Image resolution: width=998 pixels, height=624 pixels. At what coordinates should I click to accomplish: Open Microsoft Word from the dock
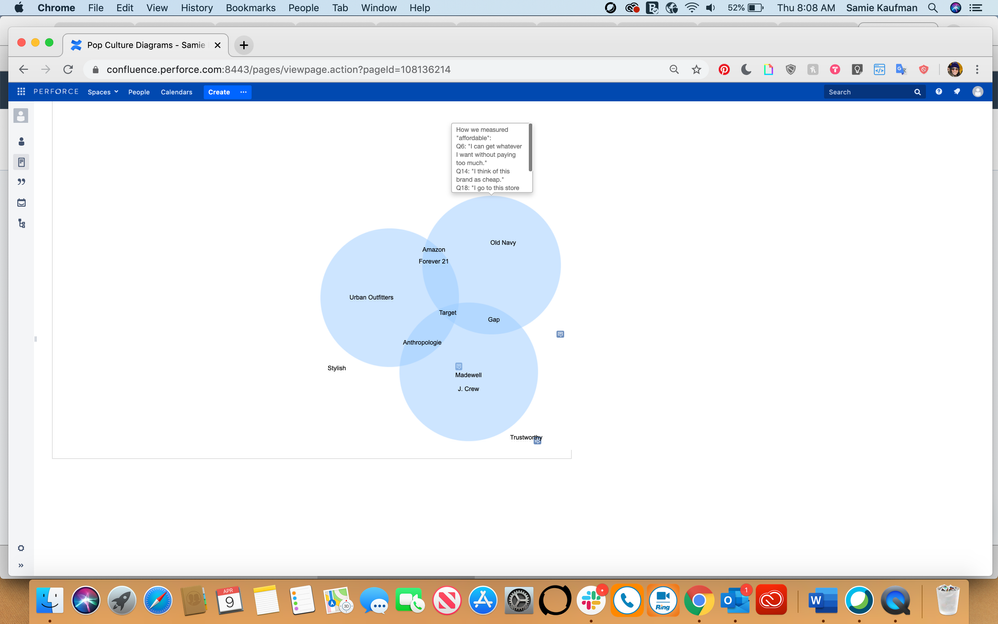click(822, 600)
